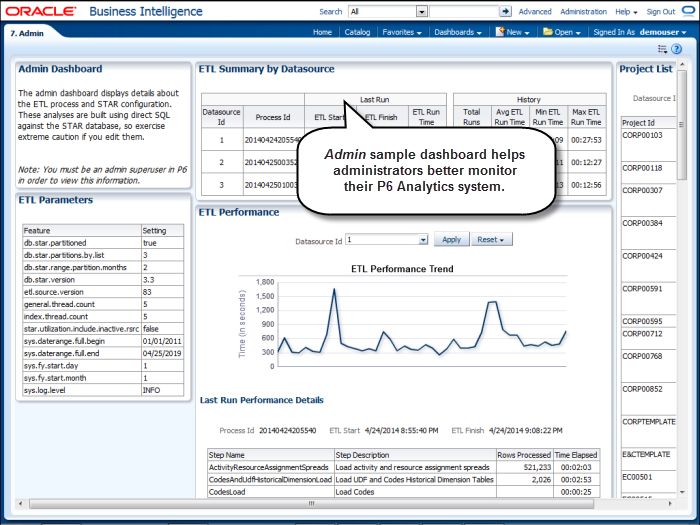The image size is (700, 525).
Task: Click the New menu label
Action: coord(514,32)
